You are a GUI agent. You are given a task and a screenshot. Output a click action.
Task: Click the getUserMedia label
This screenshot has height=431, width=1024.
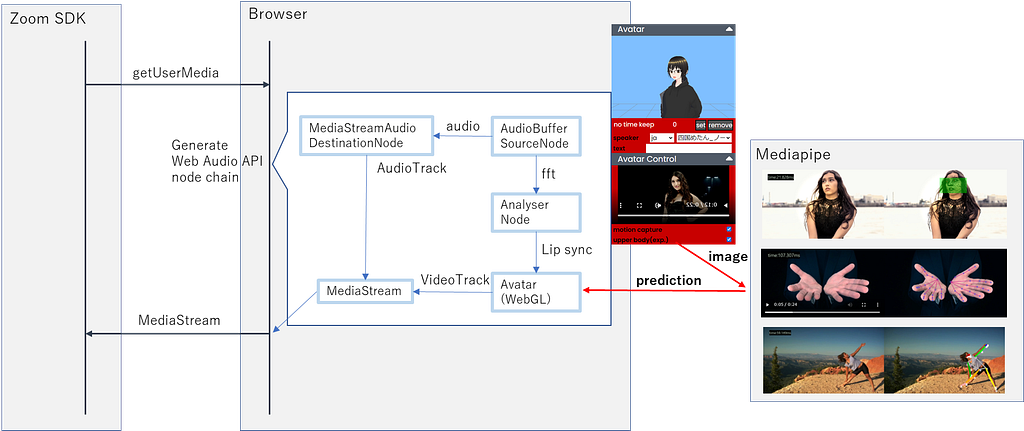pos(176,73)
